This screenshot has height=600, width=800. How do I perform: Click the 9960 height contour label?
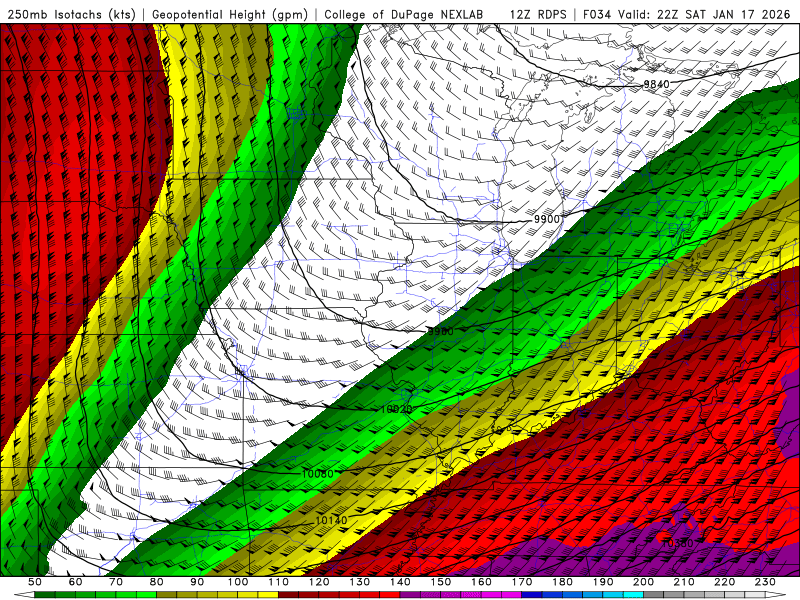coord(440,332)
